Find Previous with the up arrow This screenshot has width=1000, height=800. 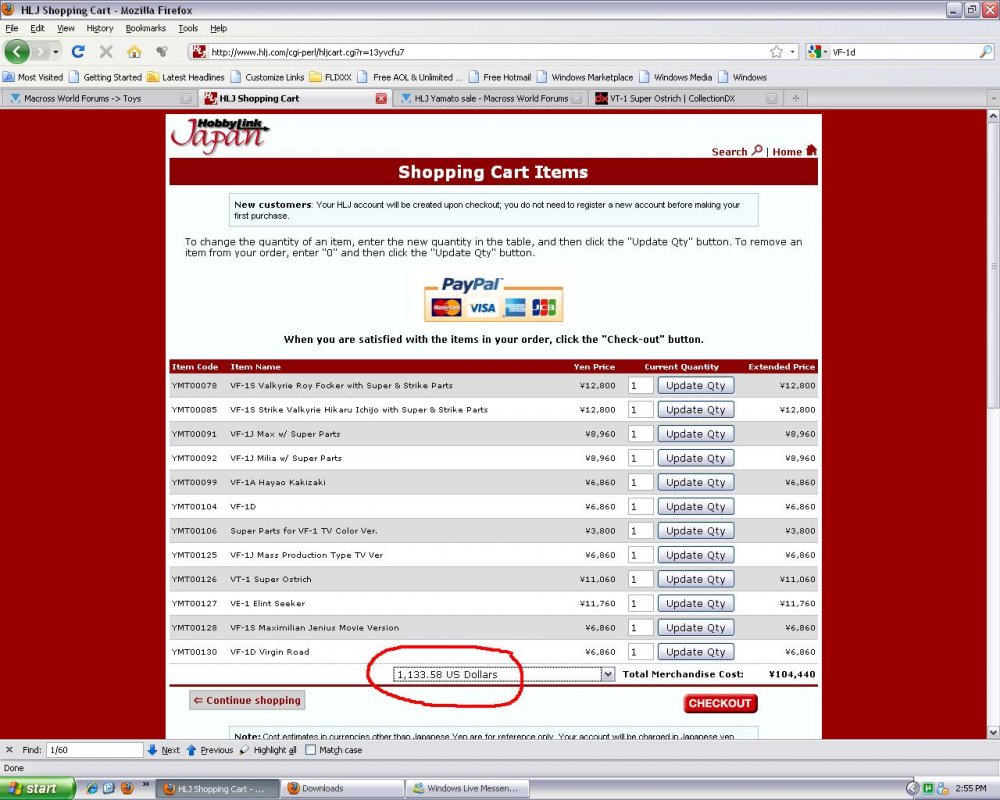tap(210, 750)
